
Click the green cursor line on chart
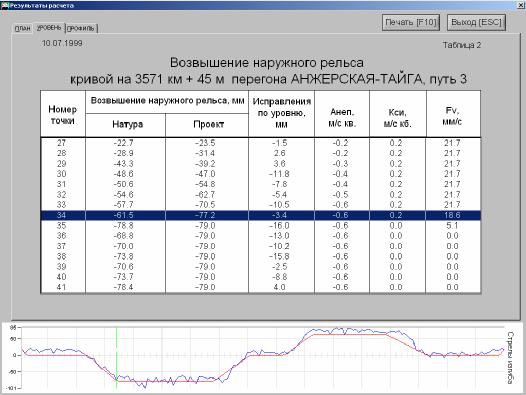tap(116, 358)
